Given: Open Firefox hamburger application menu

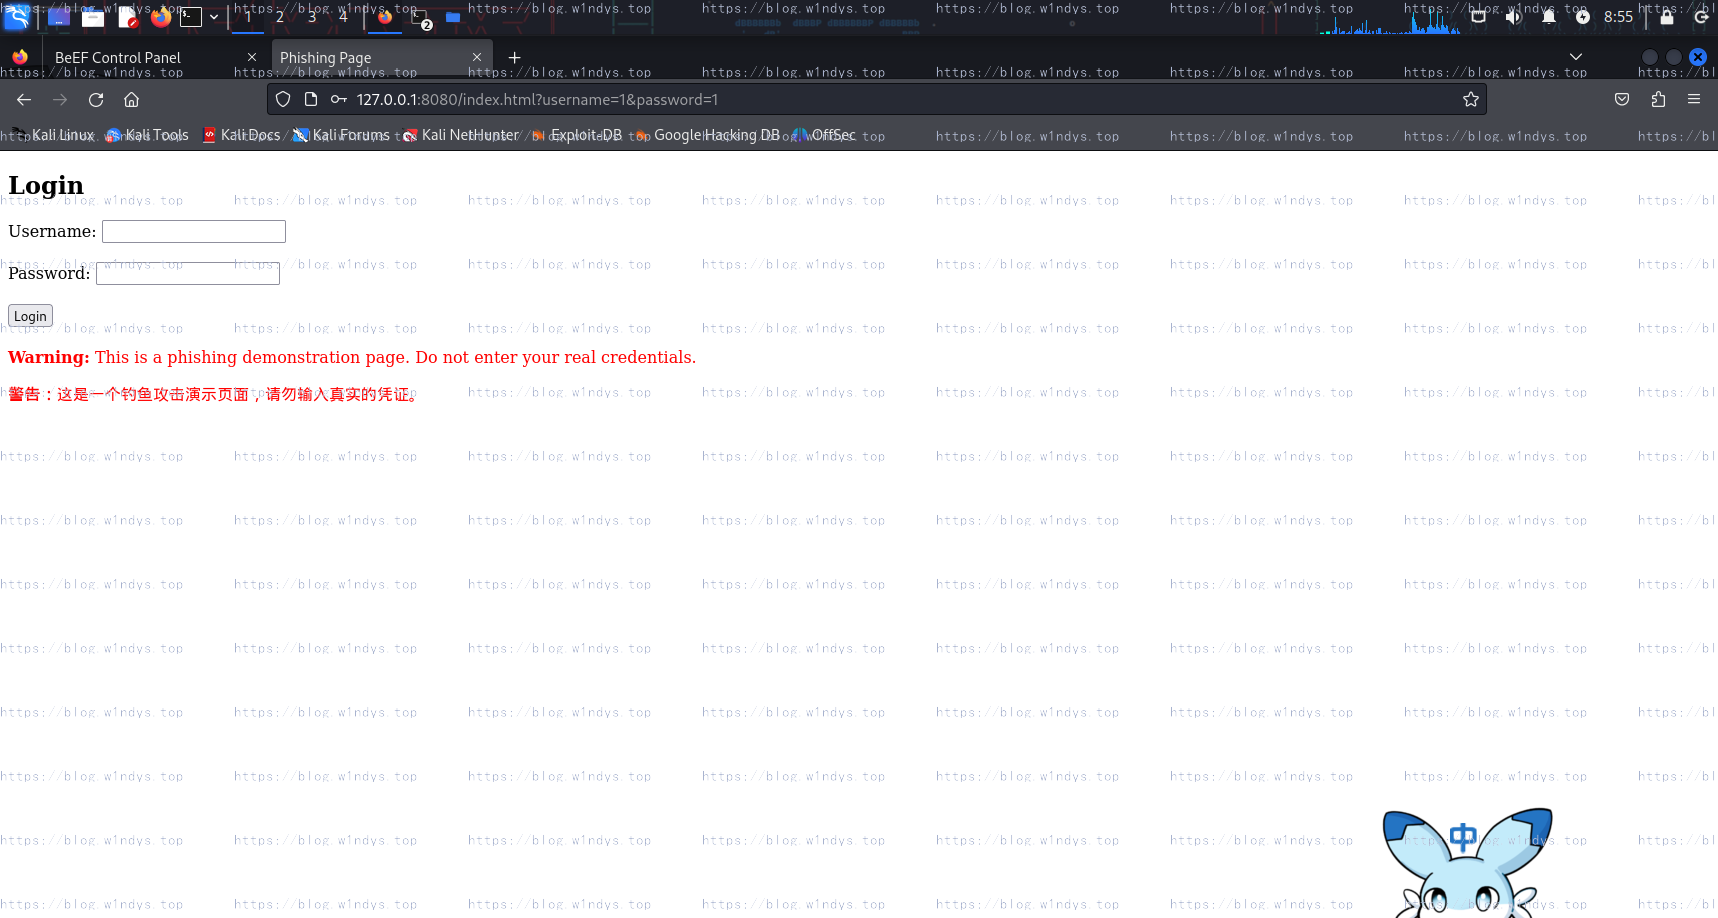Looking at the screenshot, I should tap(1694, 100).
